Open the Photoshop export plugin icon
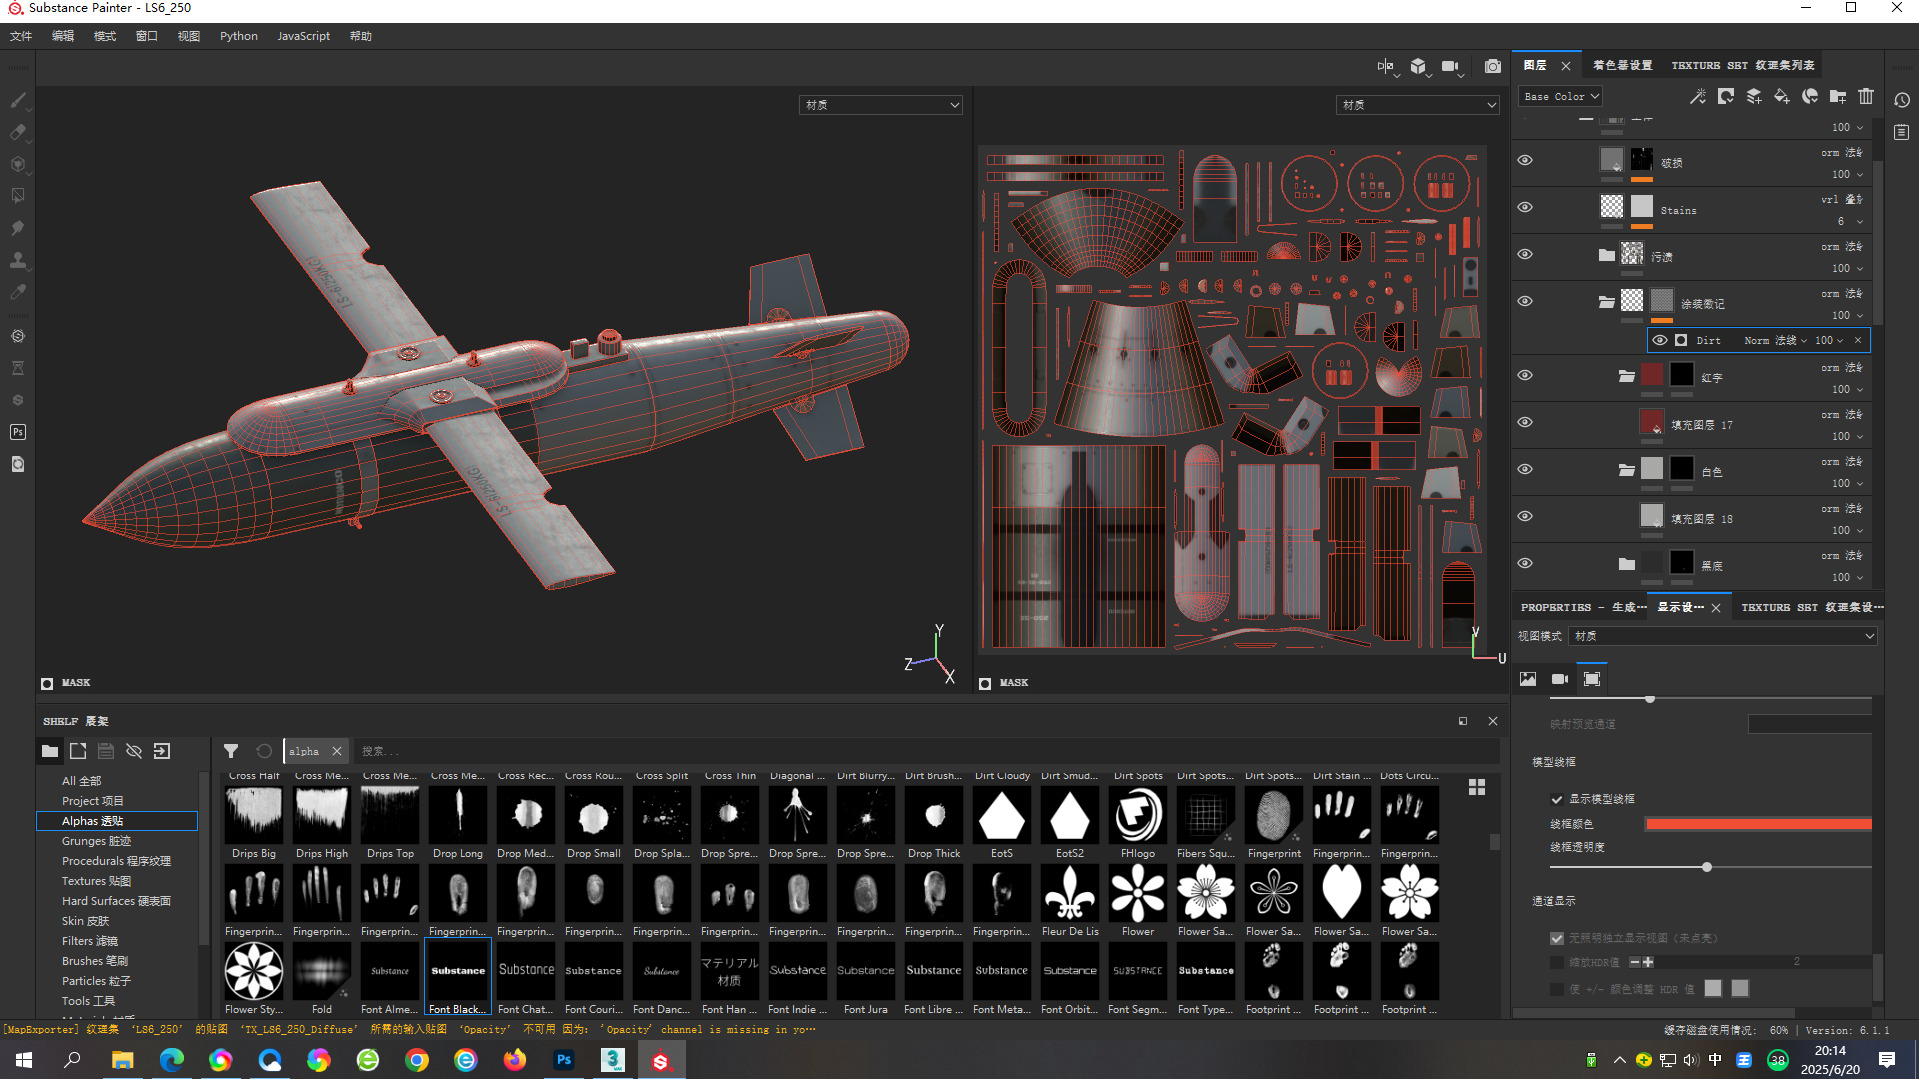This screenshot has height=1079, width=1919. click(x=18, y=432)
